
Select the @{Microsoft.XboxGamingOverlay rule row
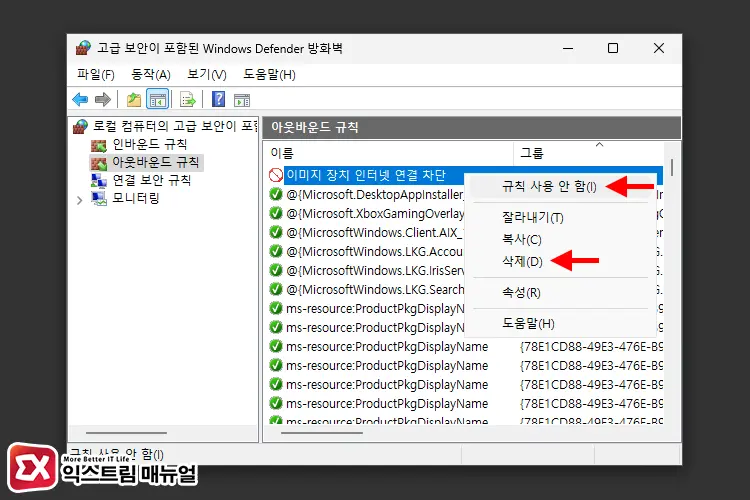[375, 213]
